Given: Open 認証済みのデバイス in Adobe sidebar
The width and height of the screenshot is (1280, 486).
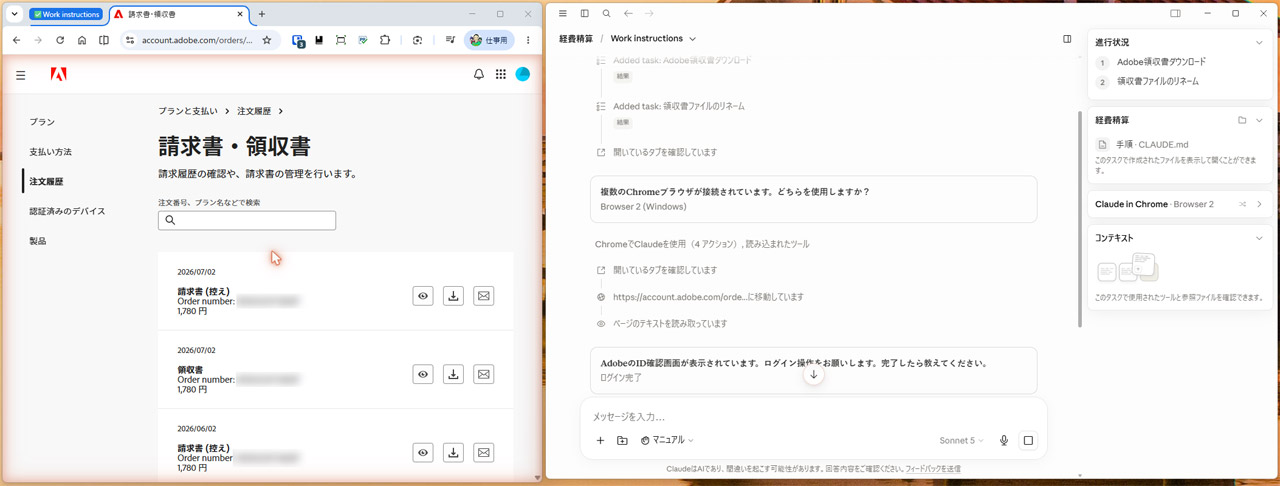Looking at the screenshot, I should pos(67,211).
